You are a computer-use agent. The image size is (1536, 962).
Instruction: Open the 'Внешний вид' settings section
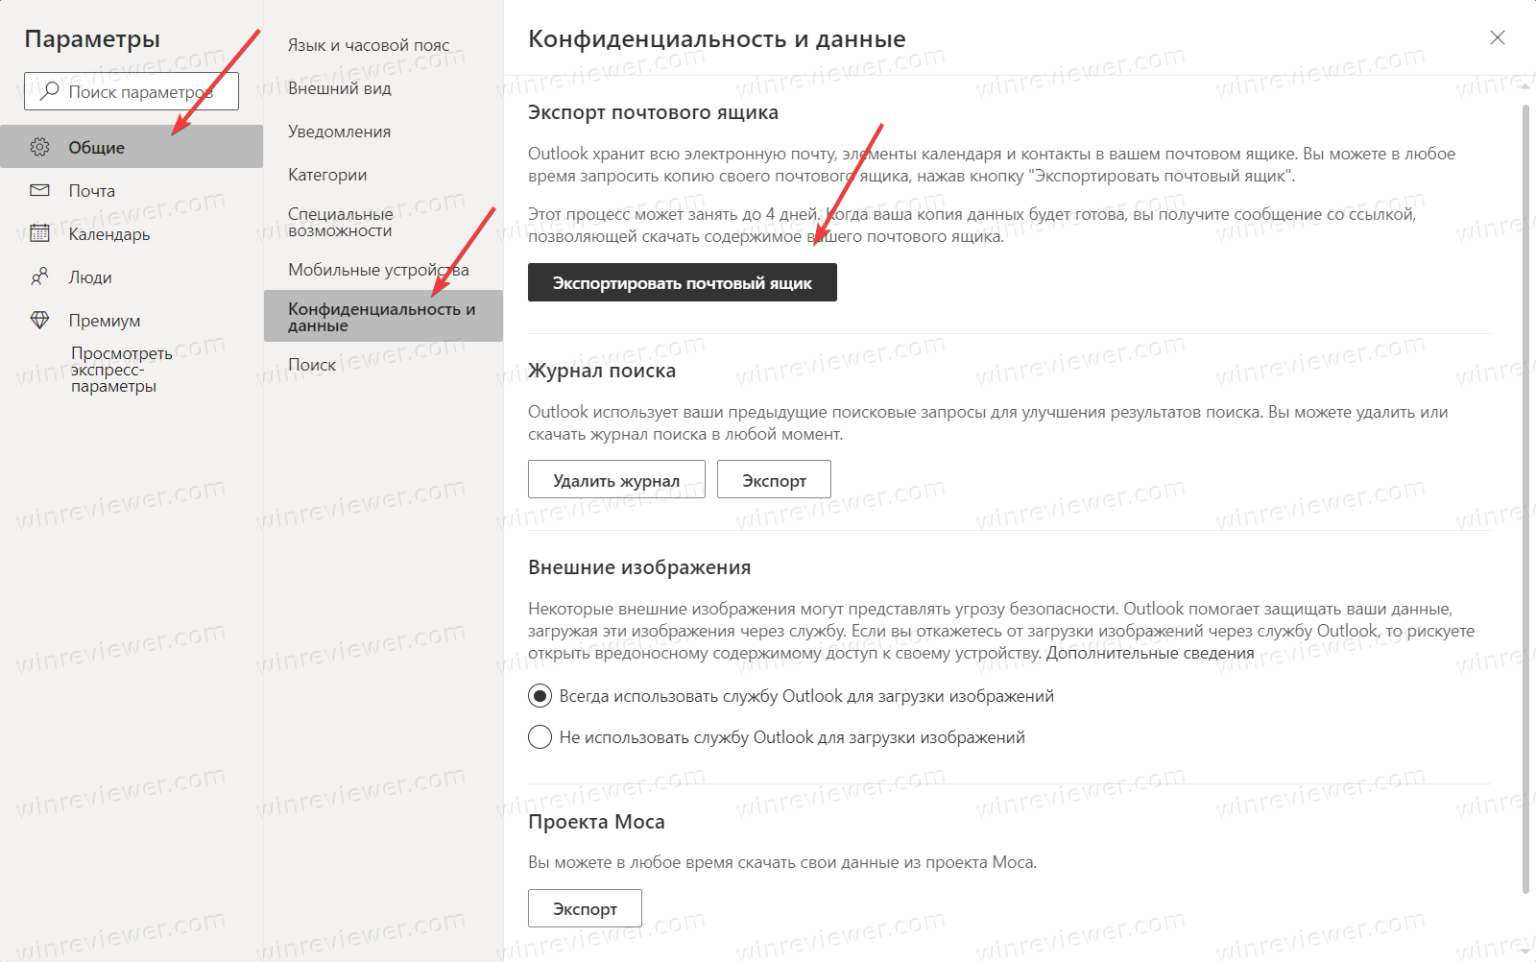pyautogui.click(x=339, y=88)
